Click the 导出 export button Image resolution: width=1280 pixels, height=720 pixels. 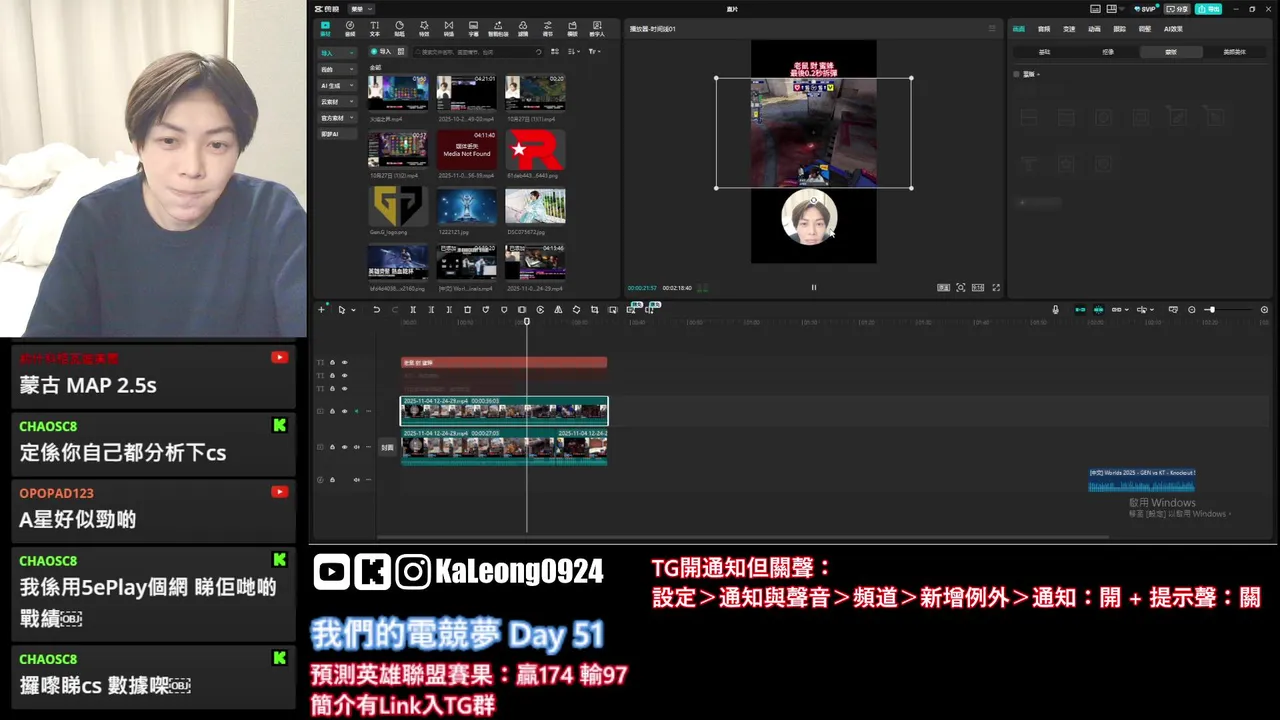click(x=1209, y=9)
